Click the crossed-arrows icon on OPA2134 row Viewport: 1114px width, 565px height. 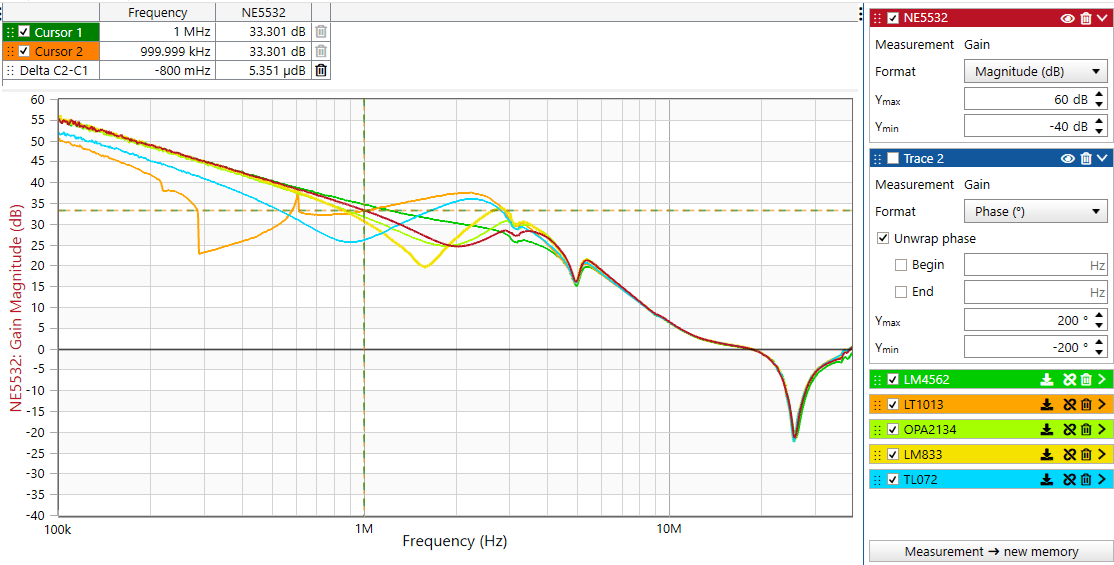(x=1068, y=430)
